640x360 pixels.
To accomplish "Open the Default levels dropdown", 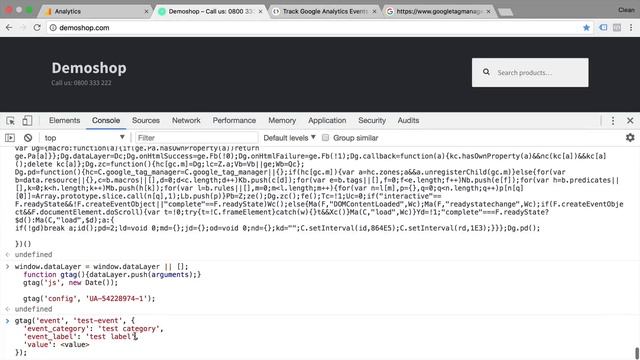I will (x=289, y=138).
